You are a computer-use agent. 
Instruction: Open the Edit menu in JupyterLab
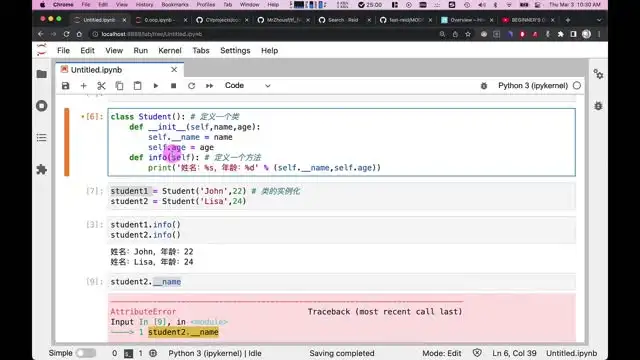pos(87,51)
